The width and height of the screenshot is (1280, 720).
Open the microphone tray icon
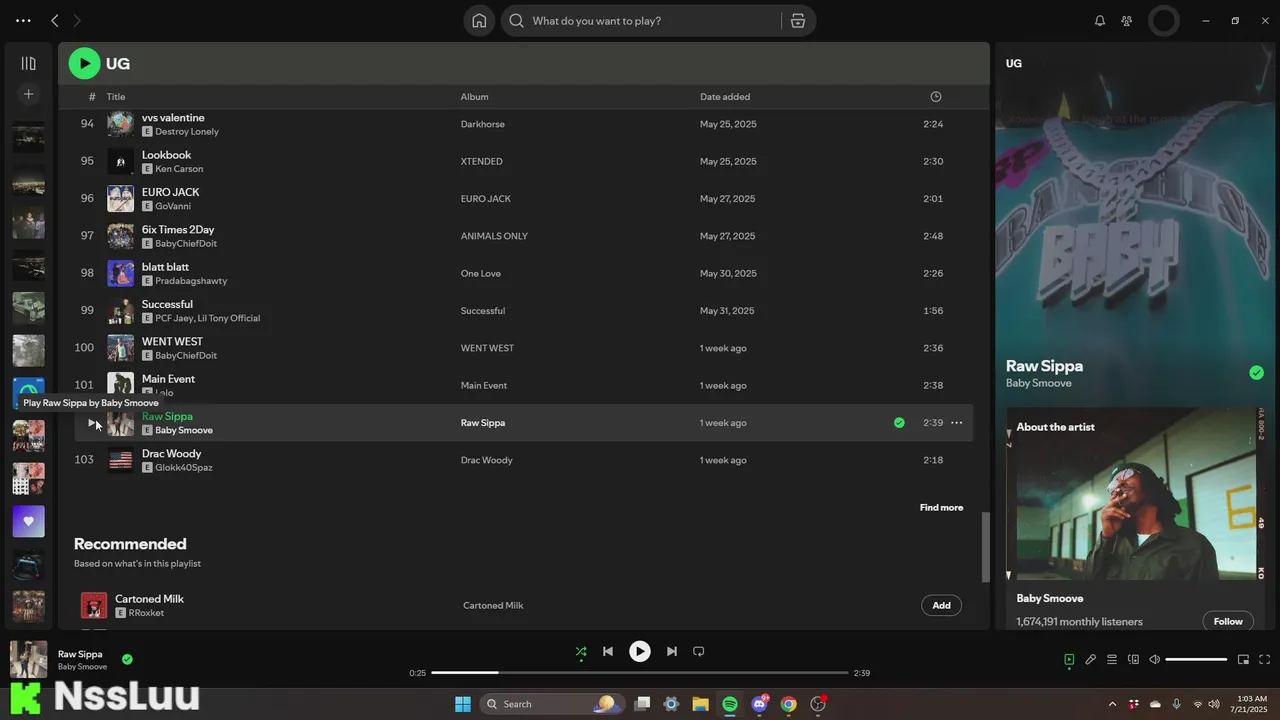point(1176,704)
